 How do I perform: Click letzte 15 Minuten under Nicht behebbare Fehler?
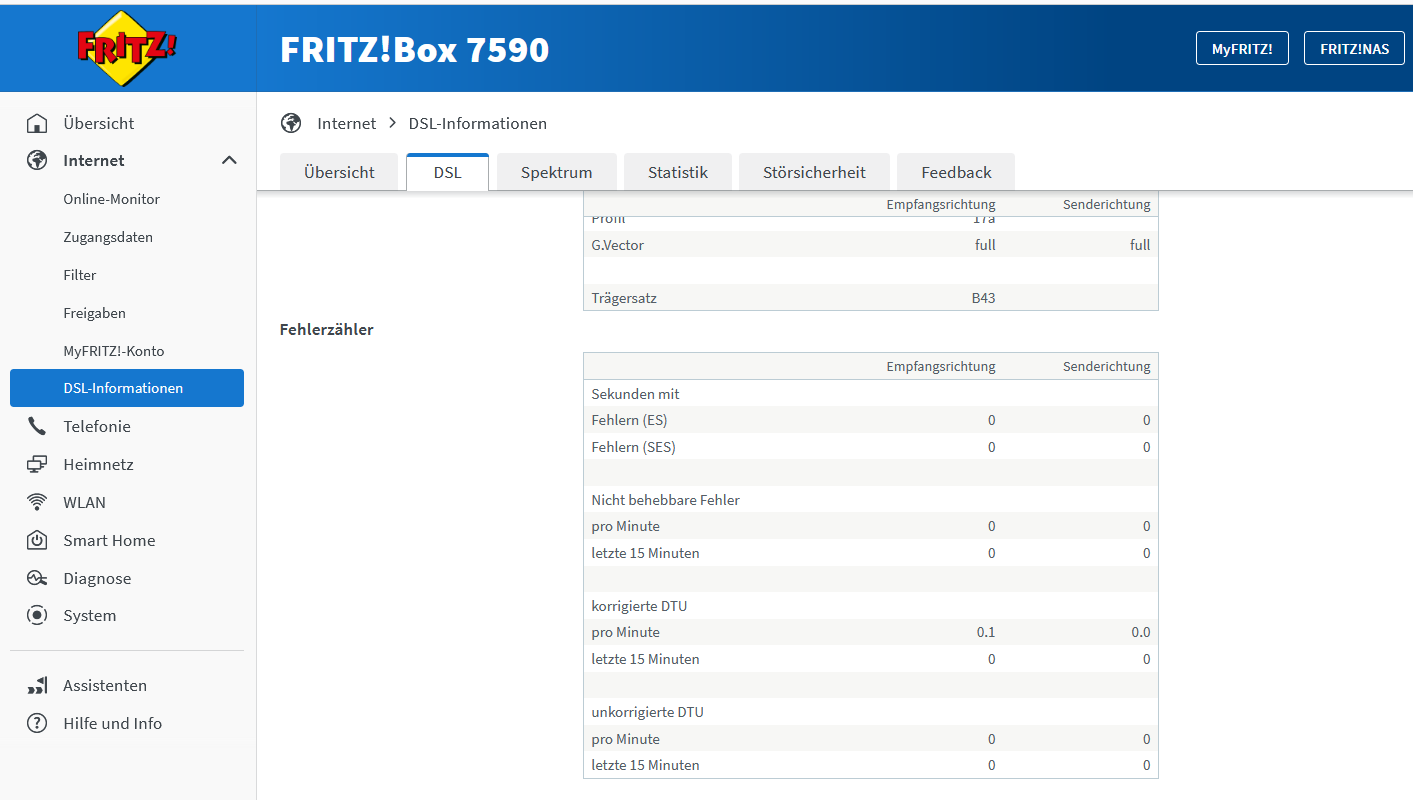coord(645,553)
